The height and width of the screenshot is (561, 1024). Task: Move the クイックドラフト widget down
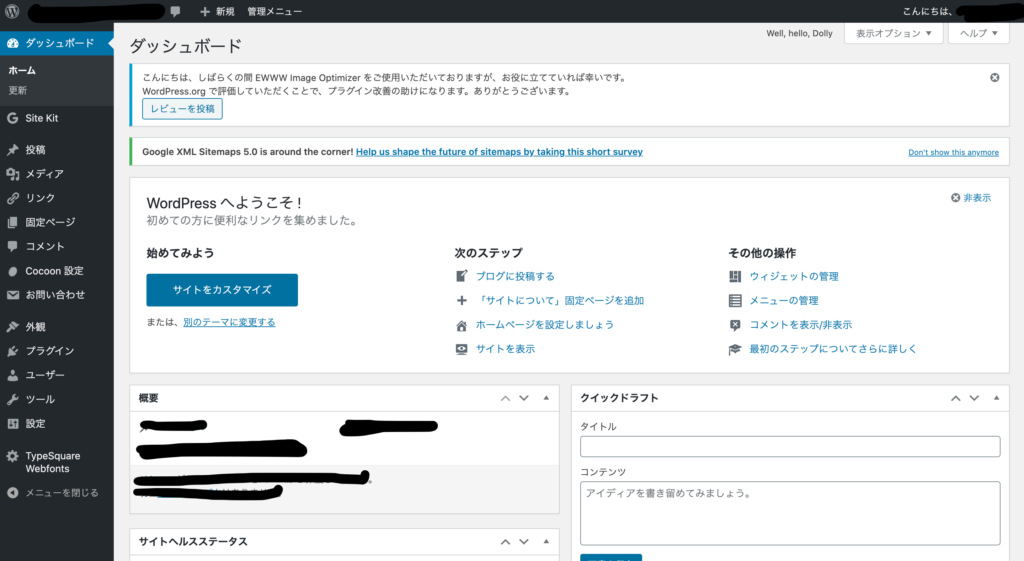[974, 398]
